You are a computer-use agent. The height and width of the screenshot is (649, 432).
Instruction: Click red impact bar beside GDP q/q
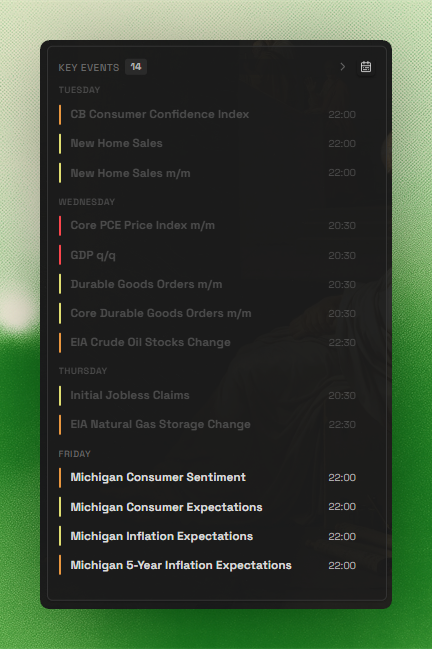tap(60, 255)
